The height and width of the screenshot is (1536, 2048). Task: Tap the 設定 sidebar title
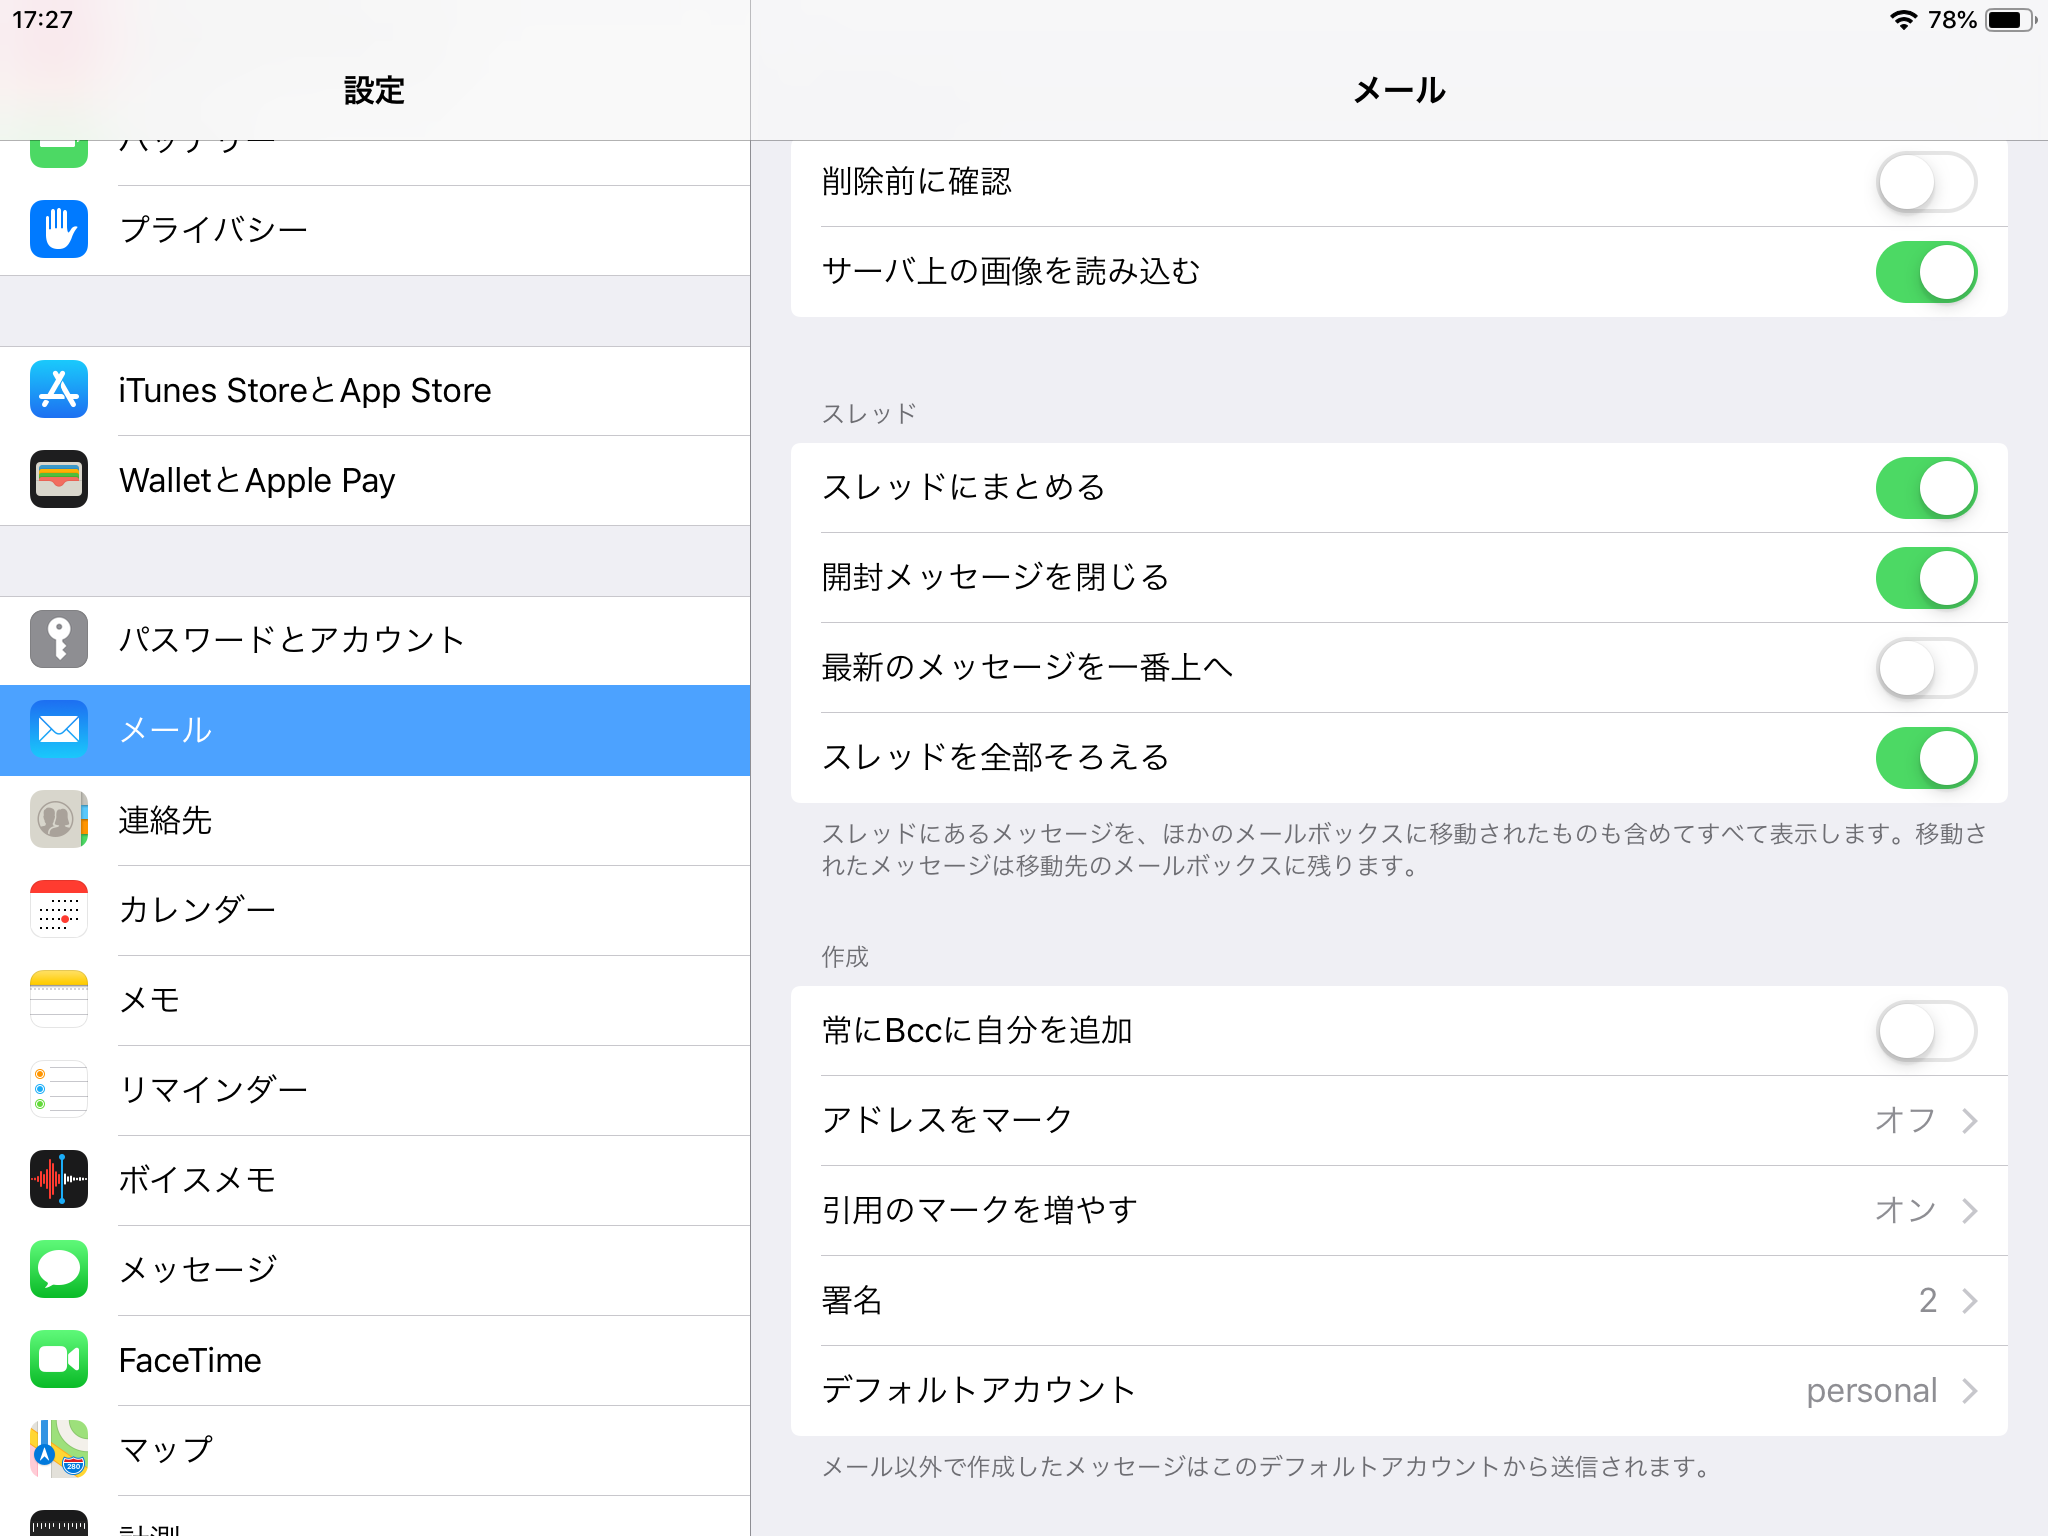pyautogui.click(x=374, y=91)
